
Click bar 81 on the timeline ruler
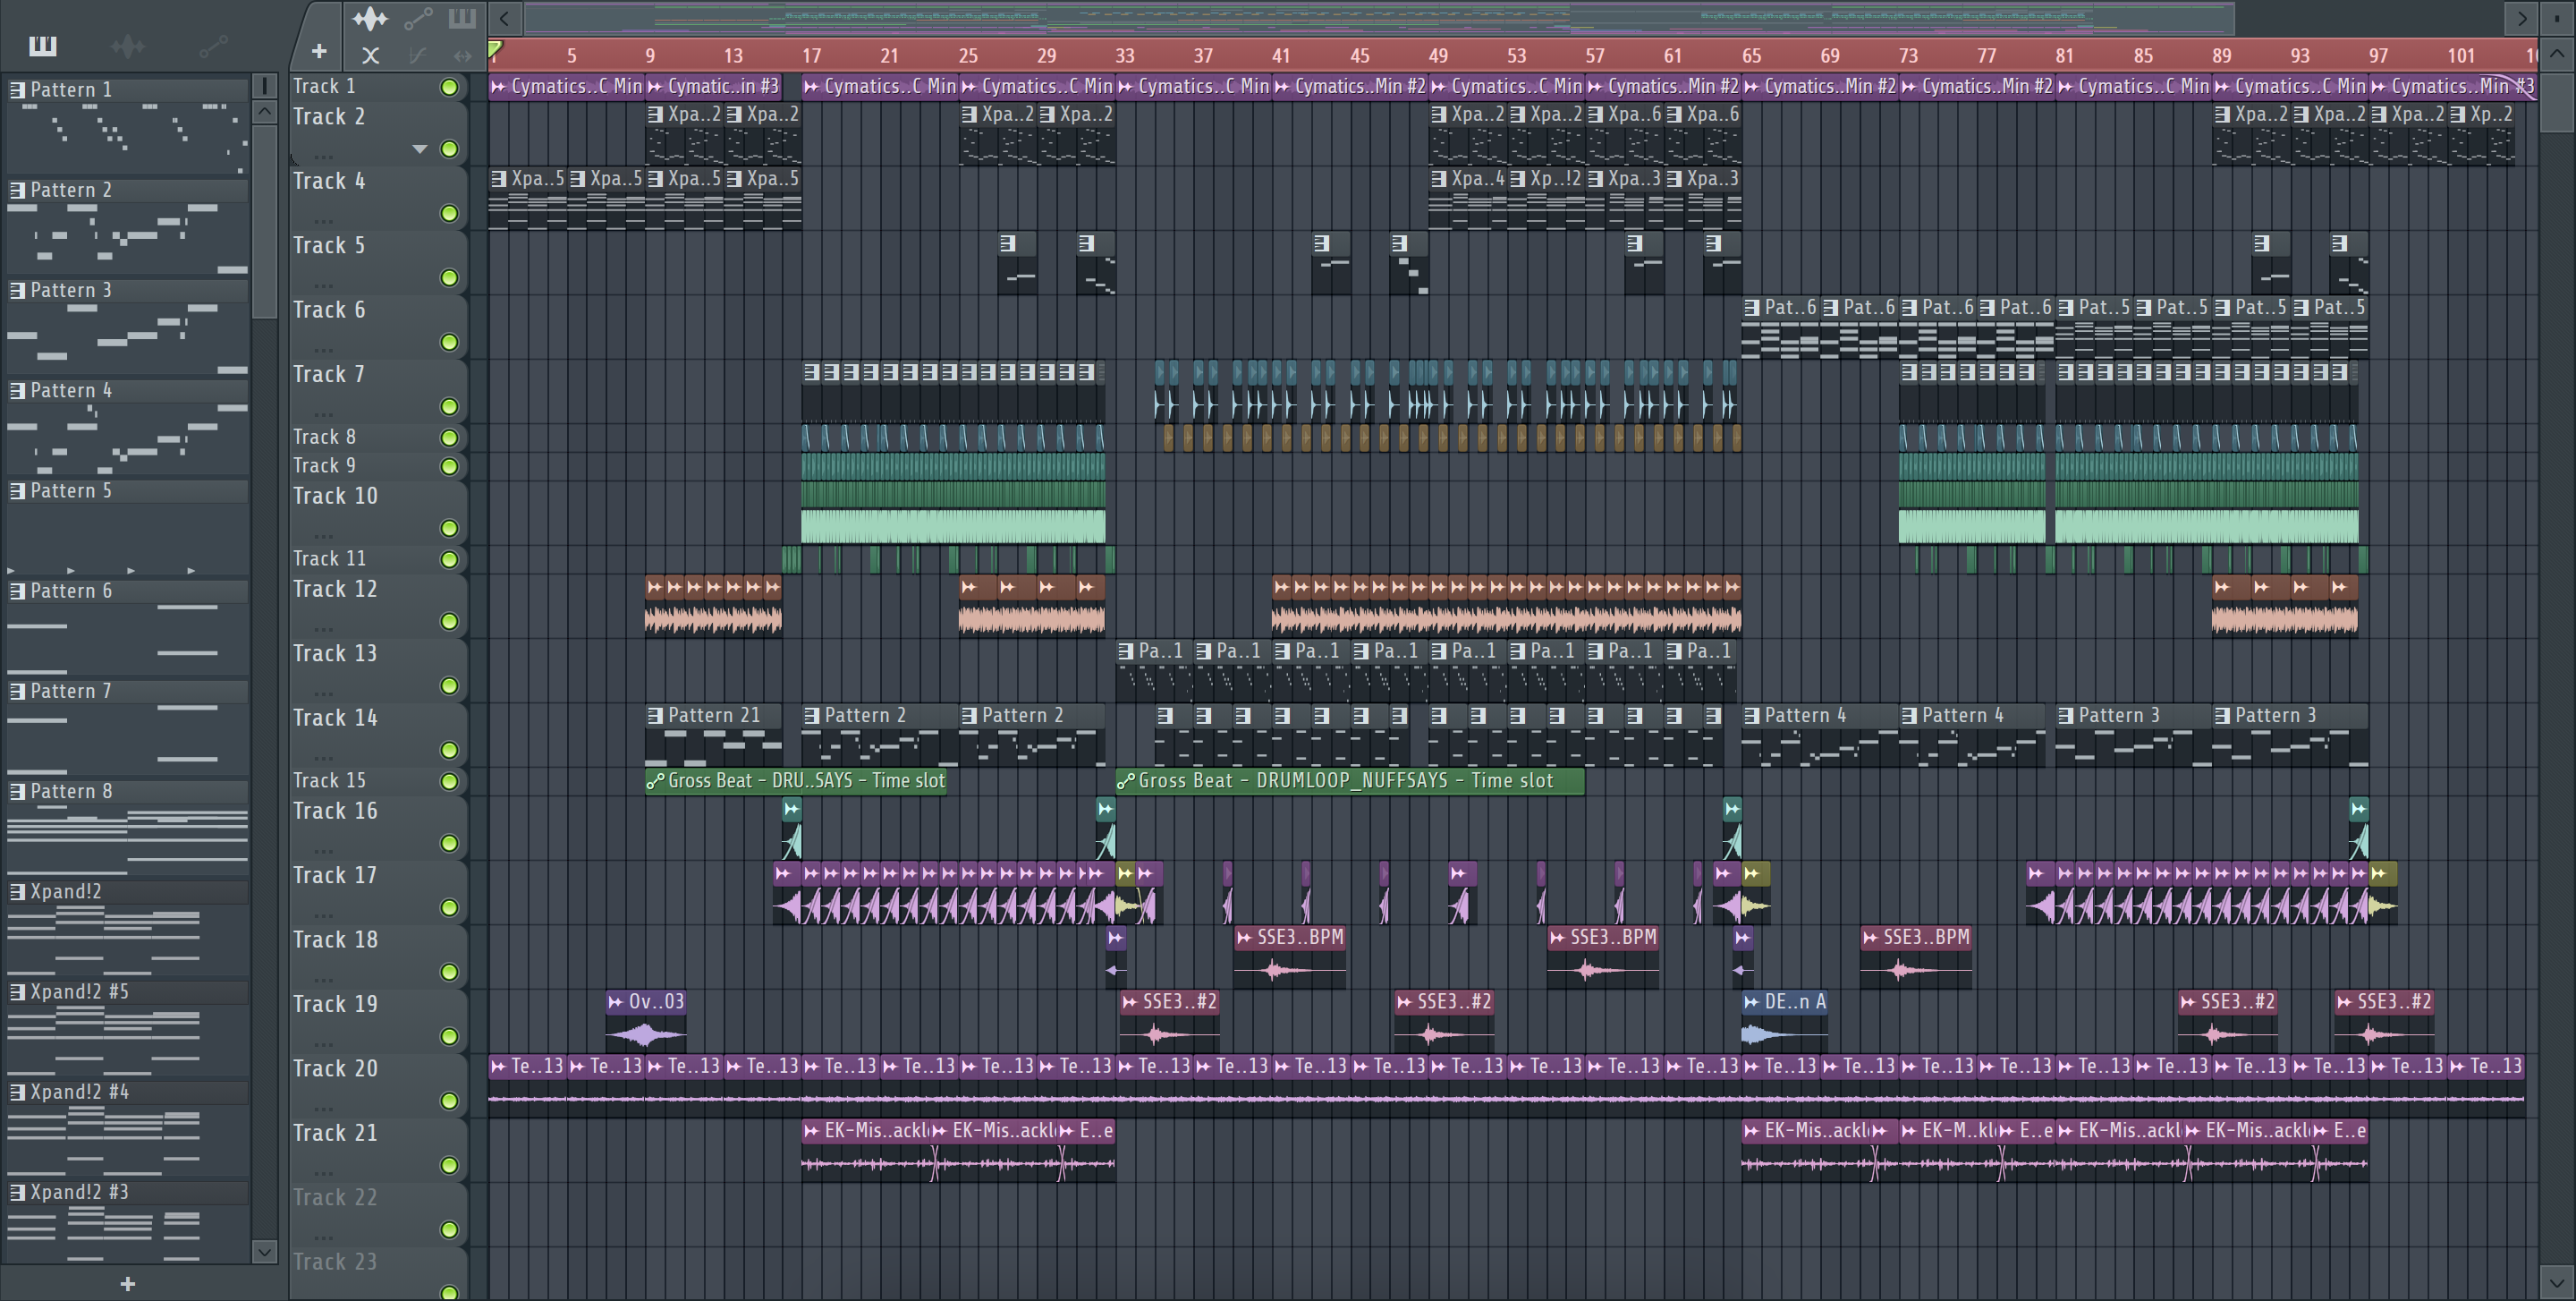click(2065, 56)
